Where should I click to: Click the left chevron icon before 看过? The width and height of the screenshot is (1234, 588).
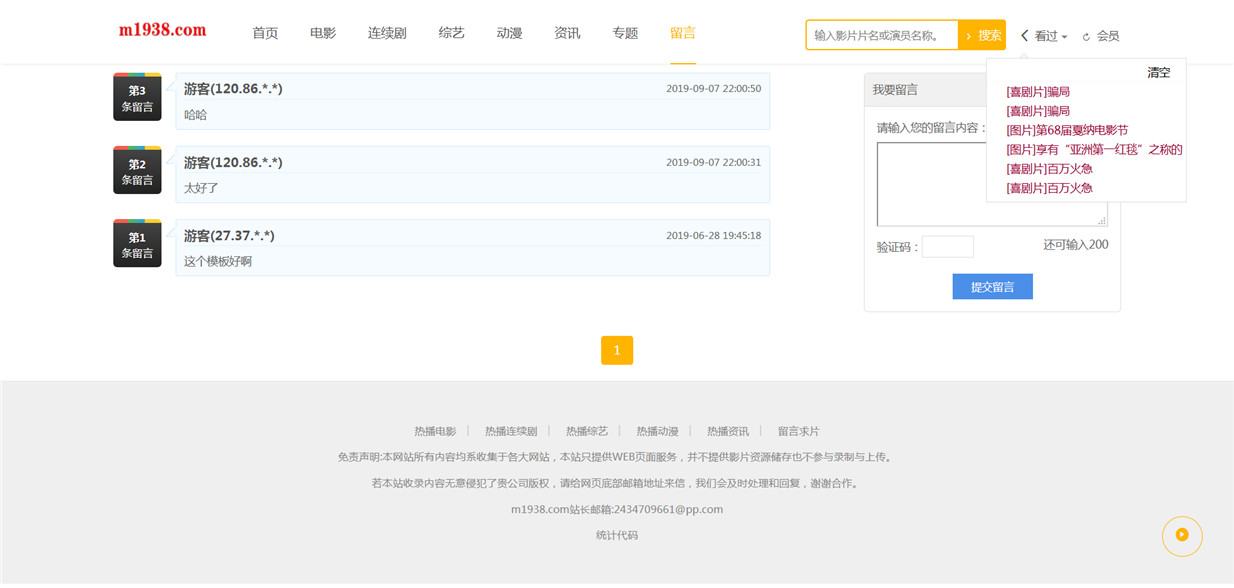pyautogui.click(x=1025, y=35)
